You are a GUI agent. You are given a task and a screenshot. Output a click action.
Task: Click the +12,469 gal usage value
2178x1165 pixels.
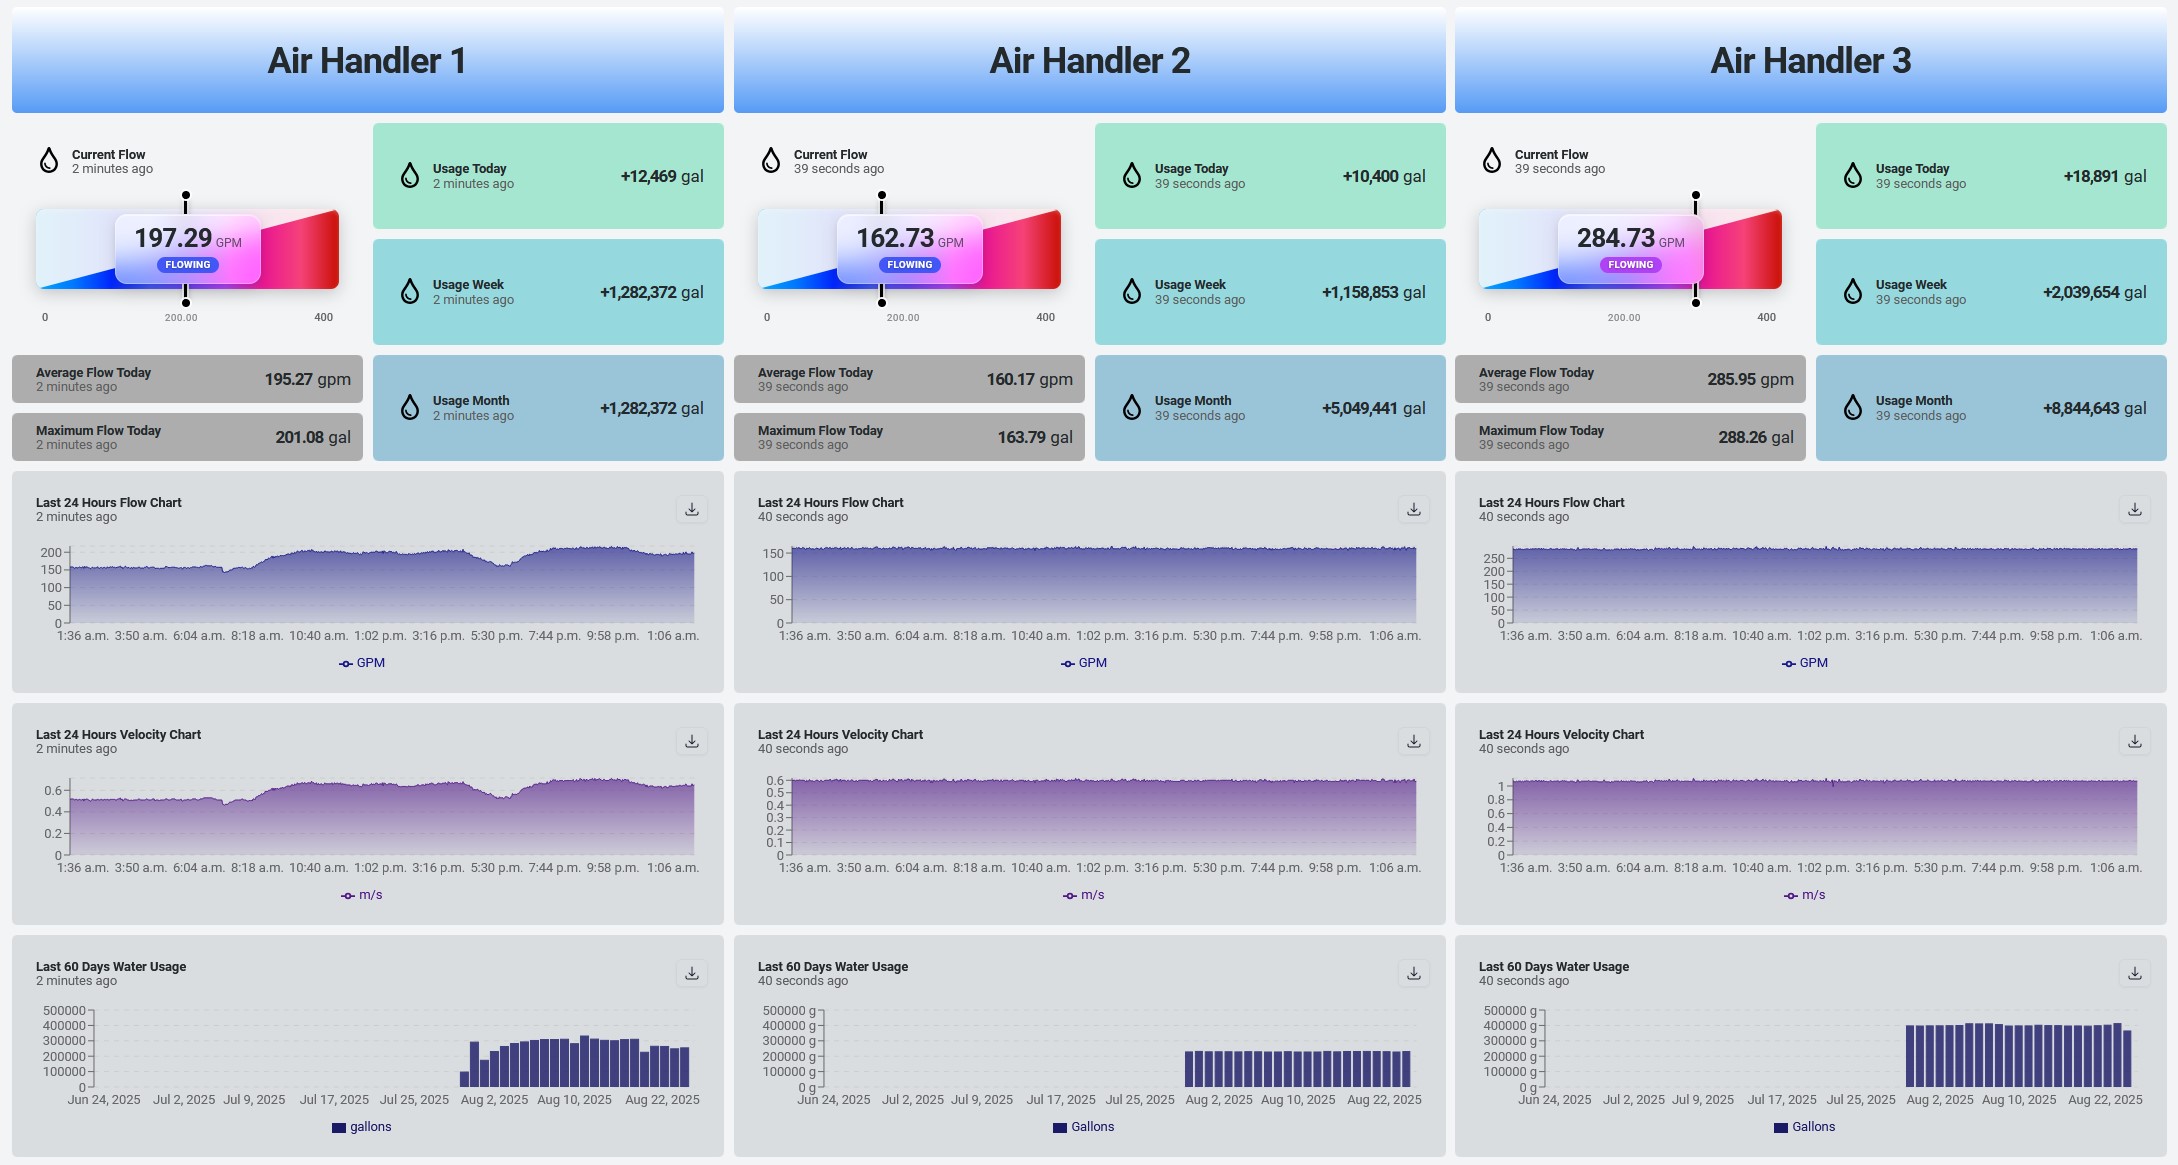click(662, 176)
